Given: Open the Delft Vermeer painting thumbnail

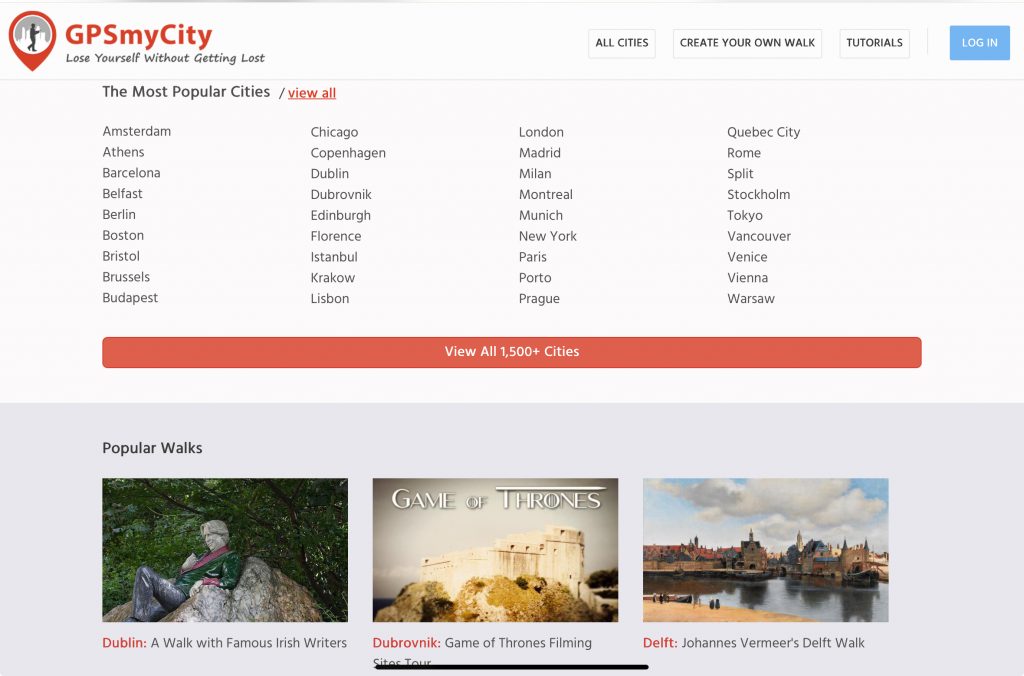Looking at the screenshot, I should coord(765,549).
